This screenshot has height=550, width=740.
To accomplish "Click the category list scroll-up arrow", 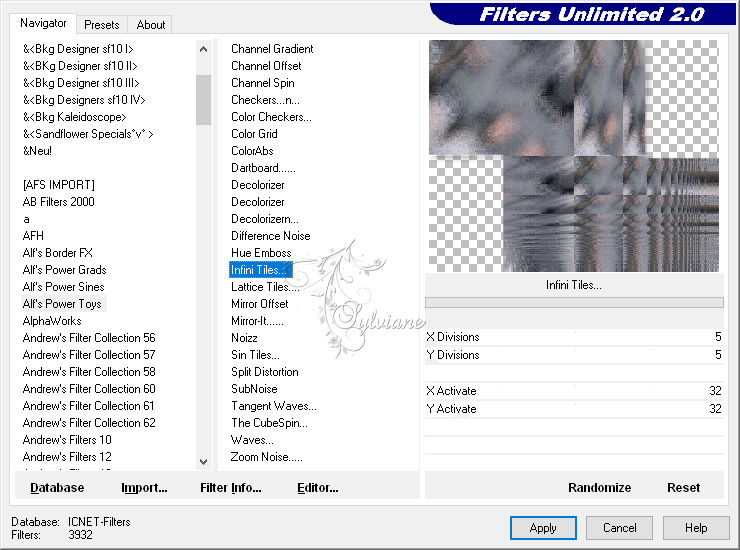I will point(203,49).
